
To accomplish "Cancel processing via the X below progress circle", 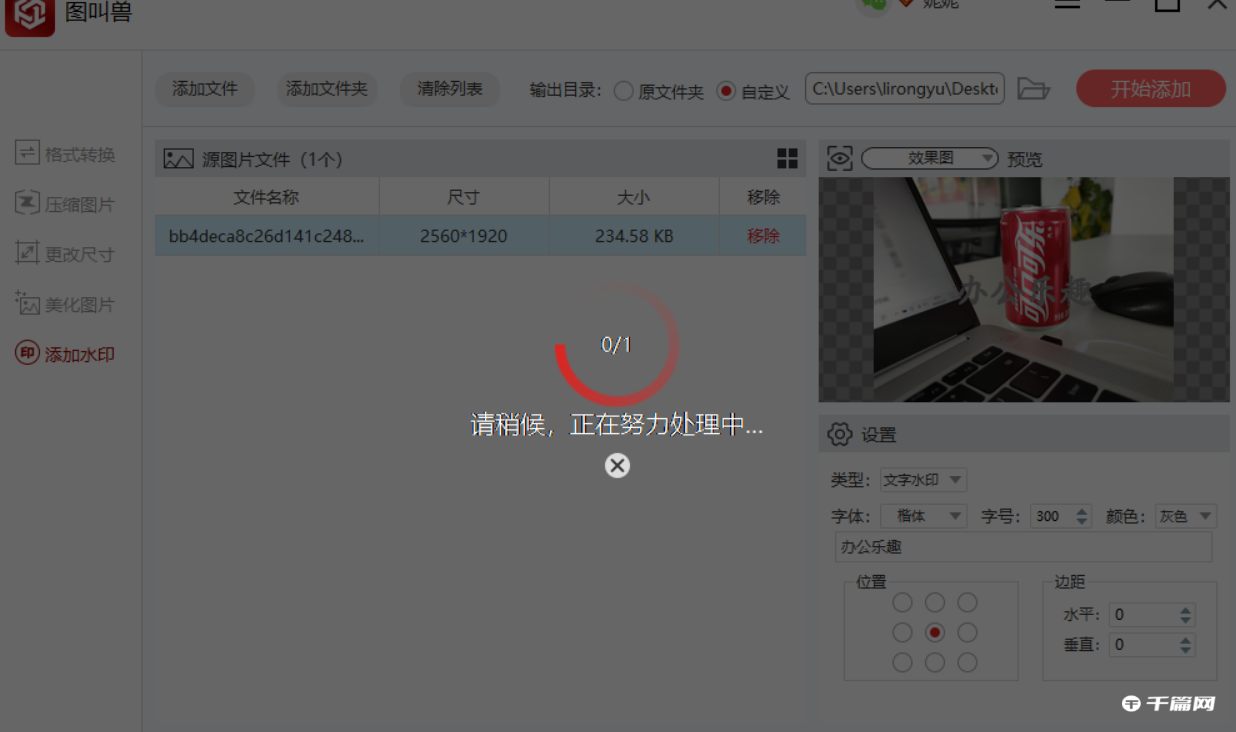I will click(x=616, y=464).
